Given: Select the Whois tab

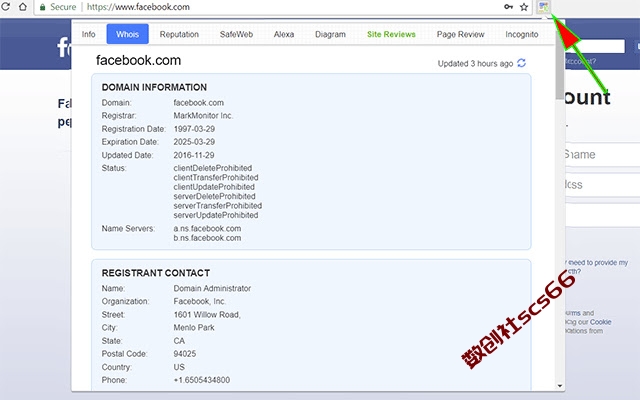Looking at the screenshot, I should 127,34.
